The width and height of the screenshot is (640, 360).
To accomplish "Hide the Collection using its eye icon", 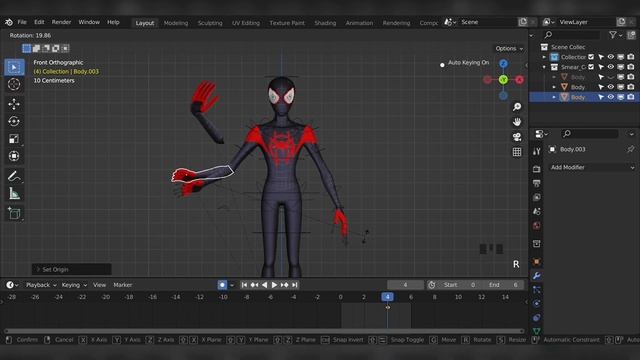I will [611, 57].
